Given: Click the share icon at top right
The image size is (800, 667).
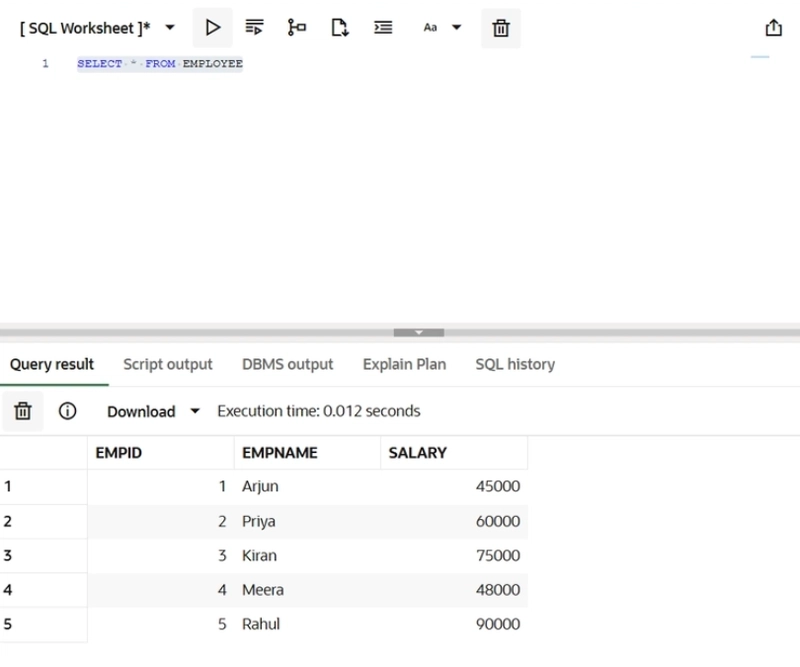Looking at the screenshot, I should (x=773, y=28).
